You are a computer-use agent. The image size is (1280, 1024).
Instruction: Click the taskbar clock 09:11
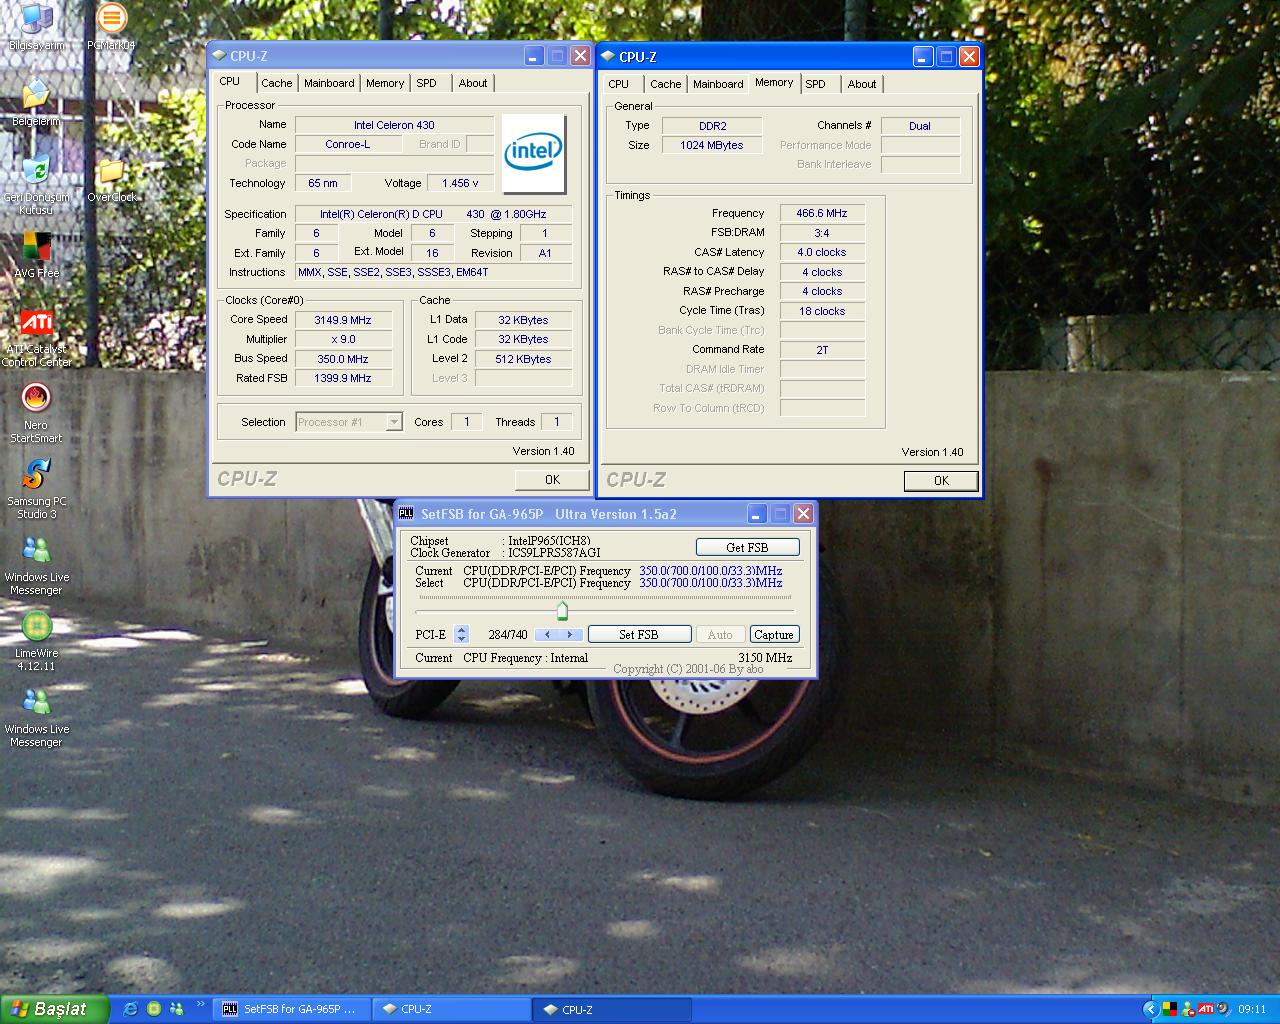pyautogui.click(x=1252, y=1009)
